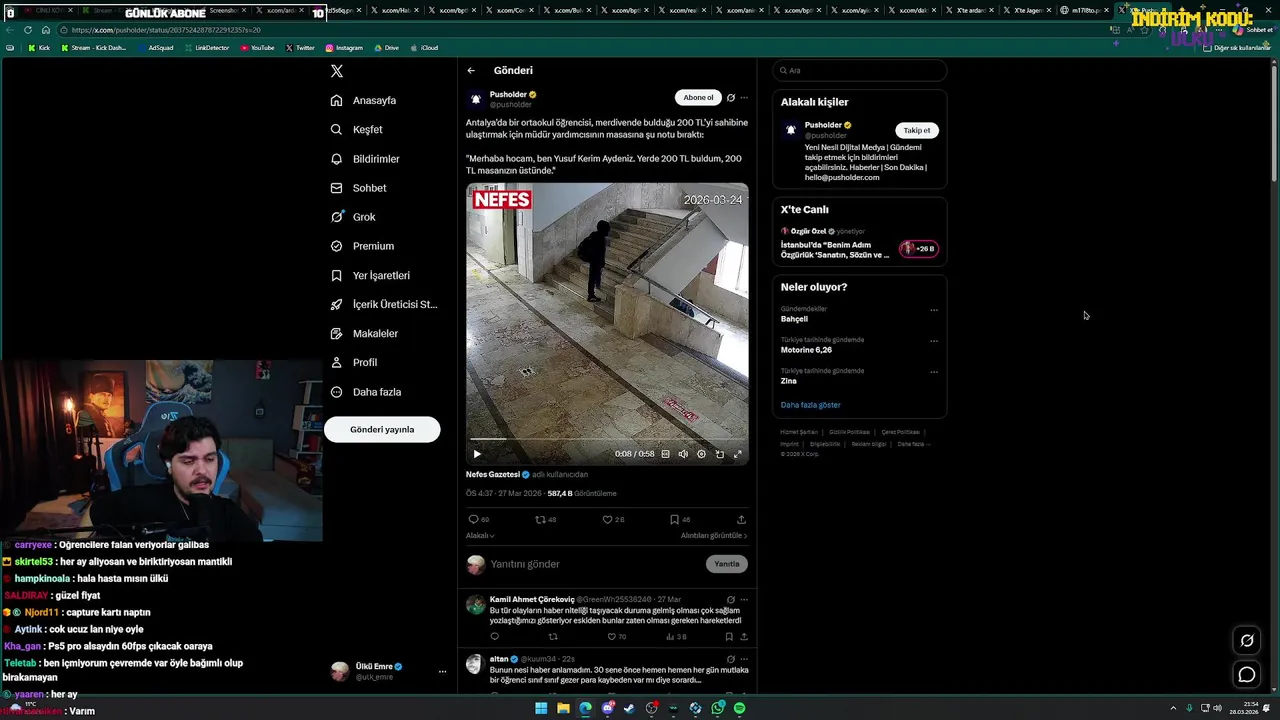The height and width of the screenshot is (720, 1280).
Task: Seek using the video progress bar
Action: [x=607, y=439]
